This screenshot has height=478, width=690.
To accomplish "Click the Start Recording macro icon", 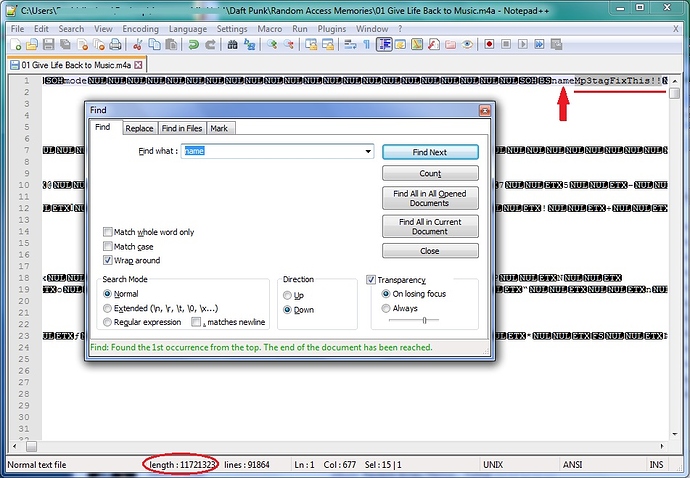I will pyautogui.click(x=489, y=44).
